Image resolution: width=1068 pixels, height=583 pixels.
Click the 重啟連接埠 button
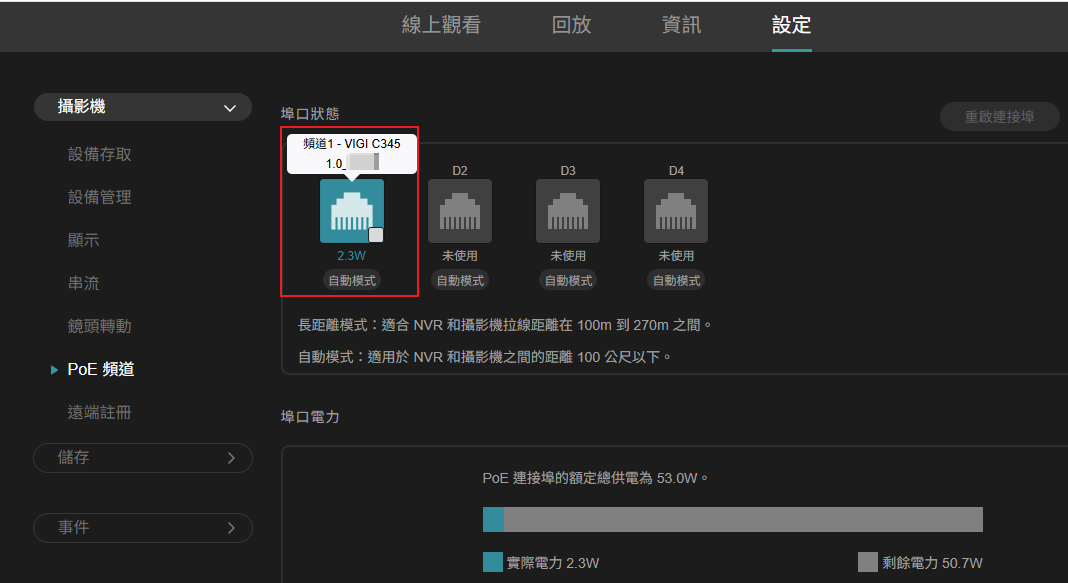click(999, 117)
